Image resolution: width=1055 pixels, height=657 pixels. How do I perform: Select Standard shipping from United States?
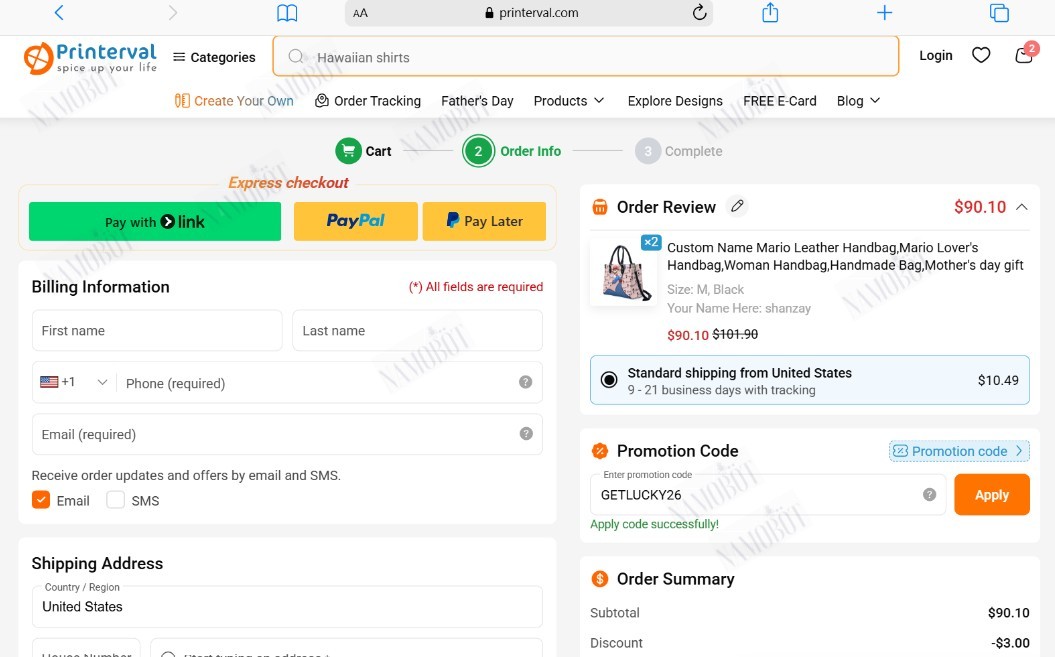pyautogui.click(x=809, y=380)
